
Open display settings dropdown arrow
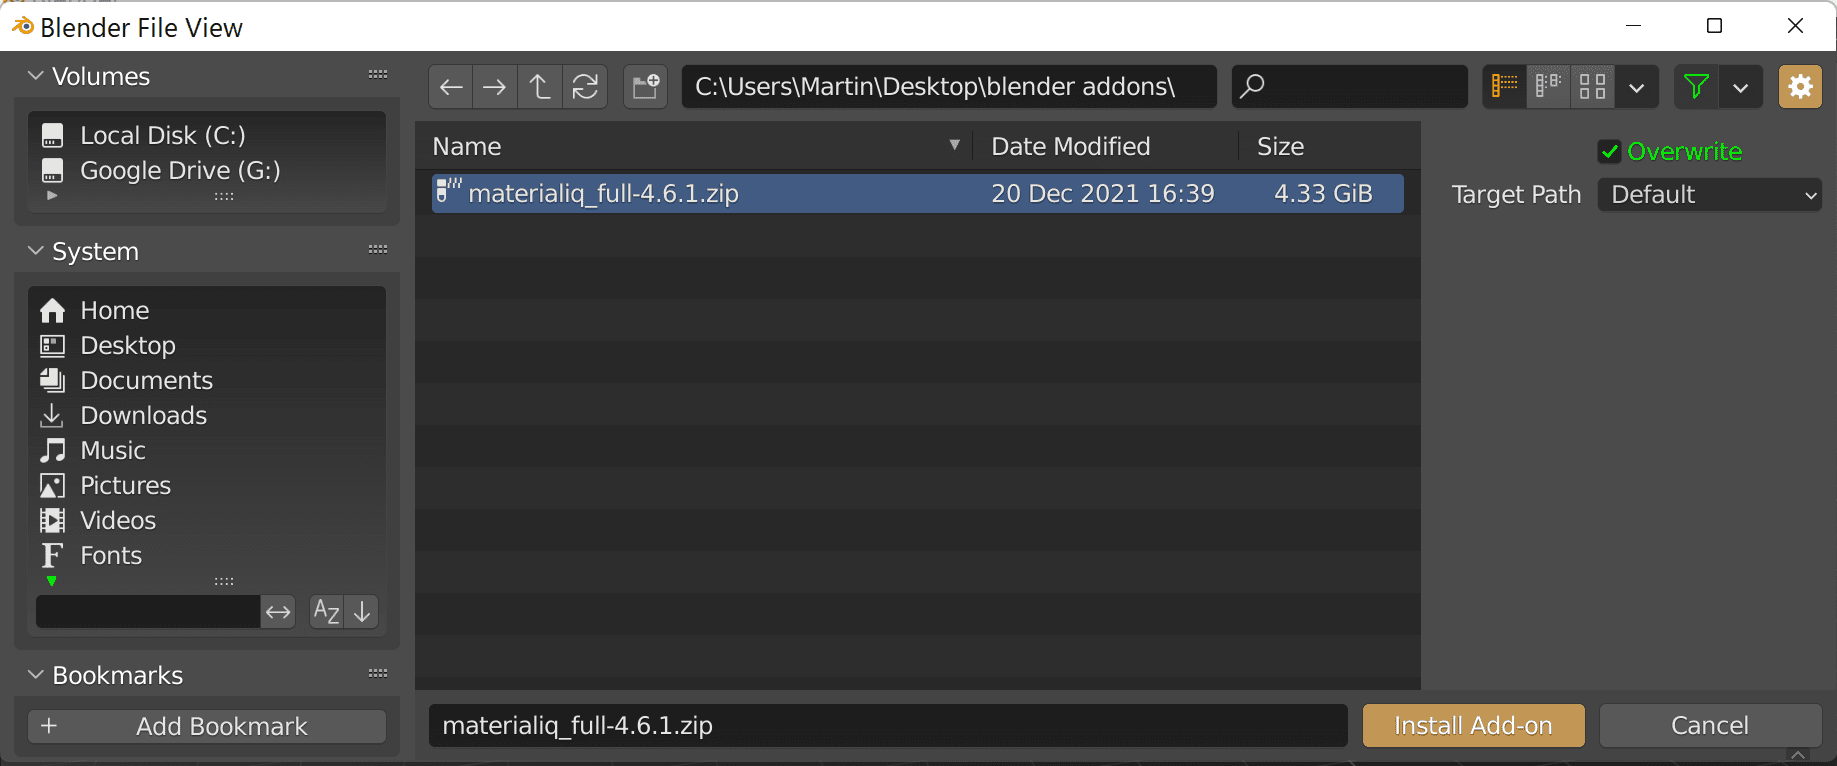(x=1637, y=87)
